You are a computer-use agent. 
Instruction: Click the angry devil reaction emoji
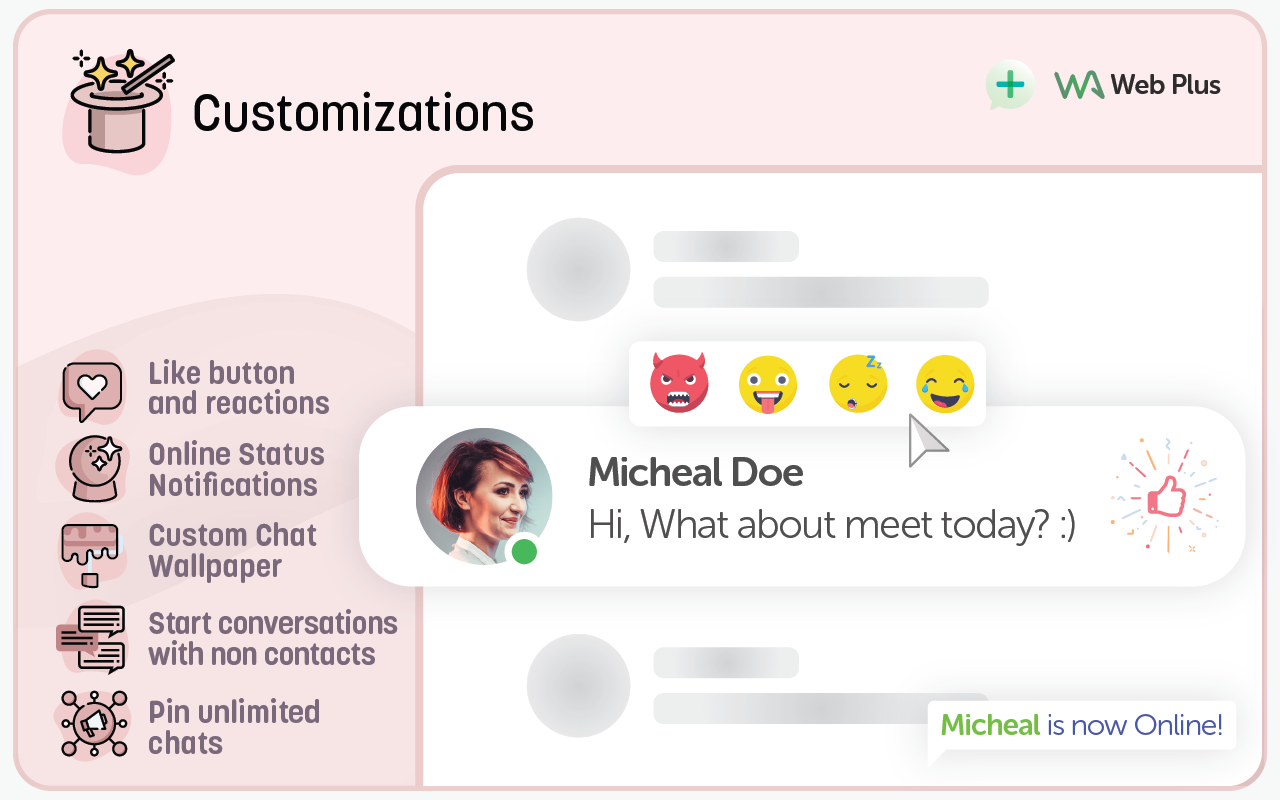[x=679, y=384]
